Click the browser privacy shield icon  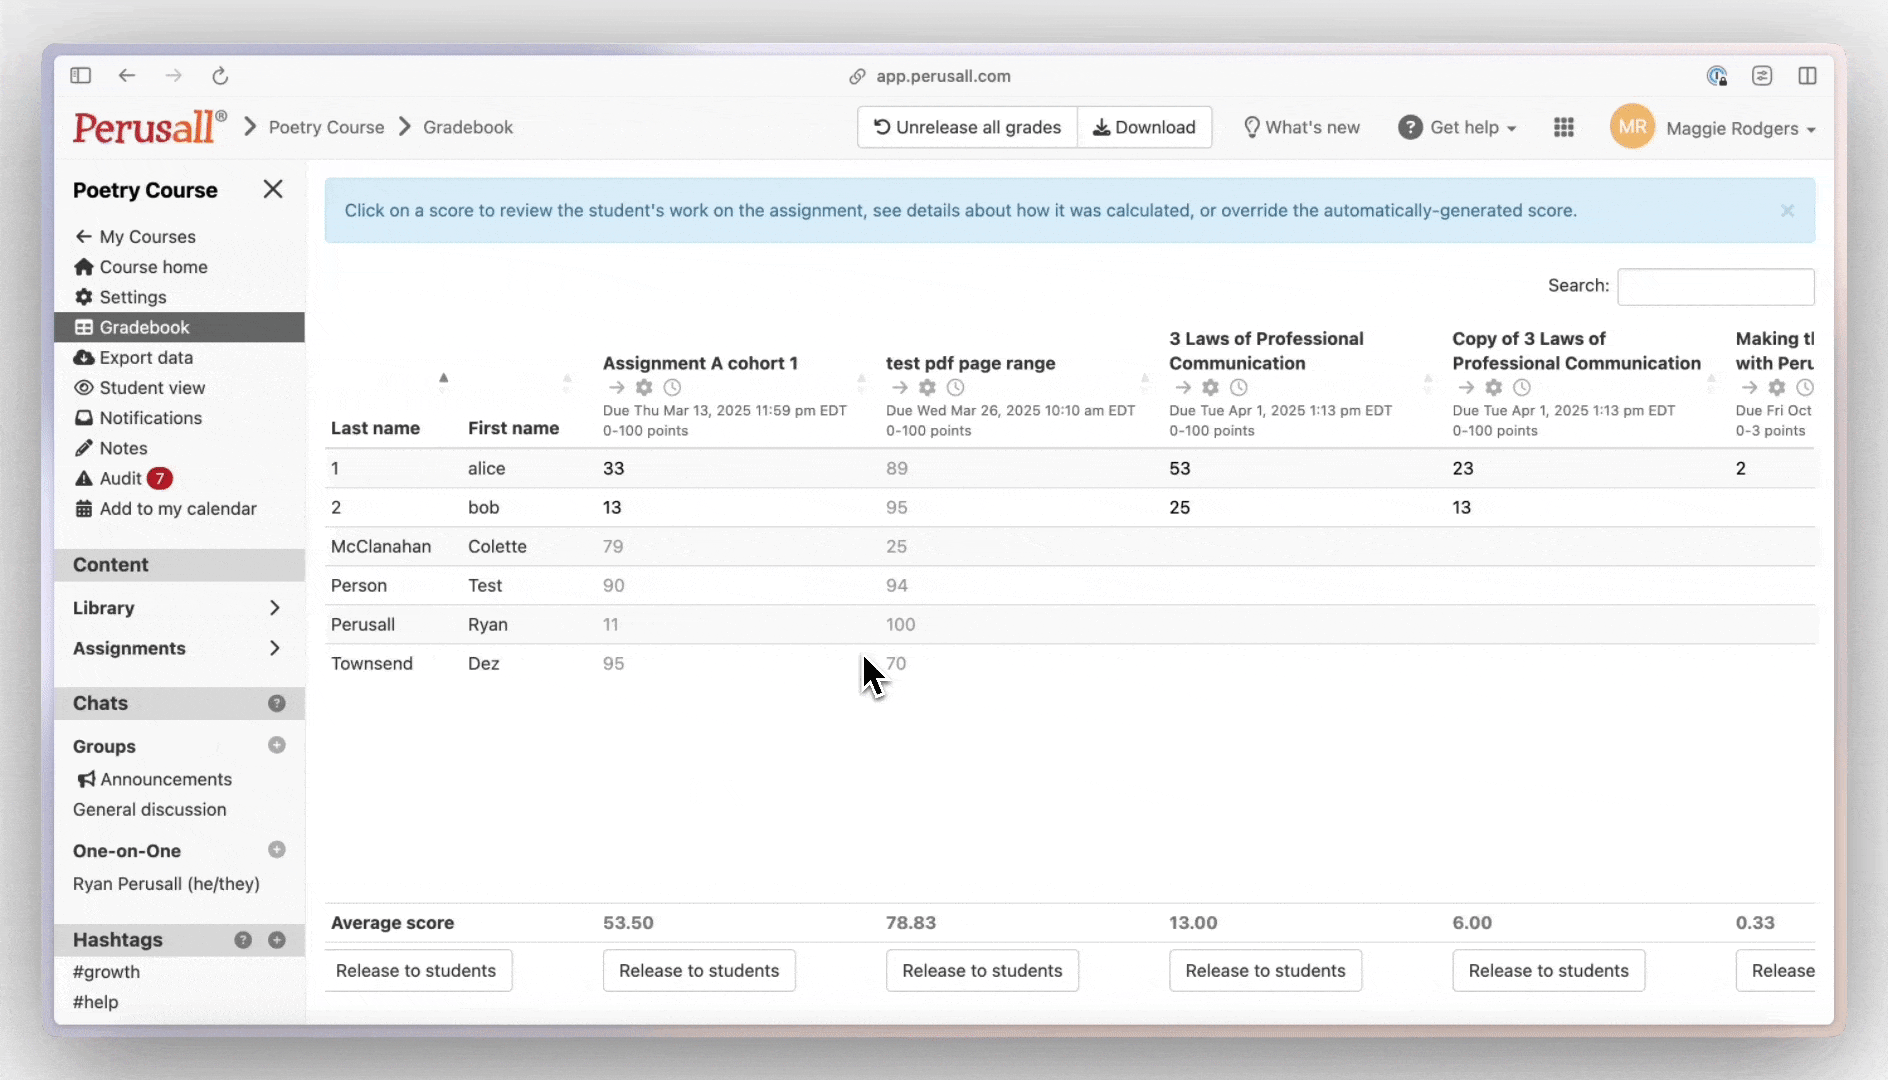1717,75
